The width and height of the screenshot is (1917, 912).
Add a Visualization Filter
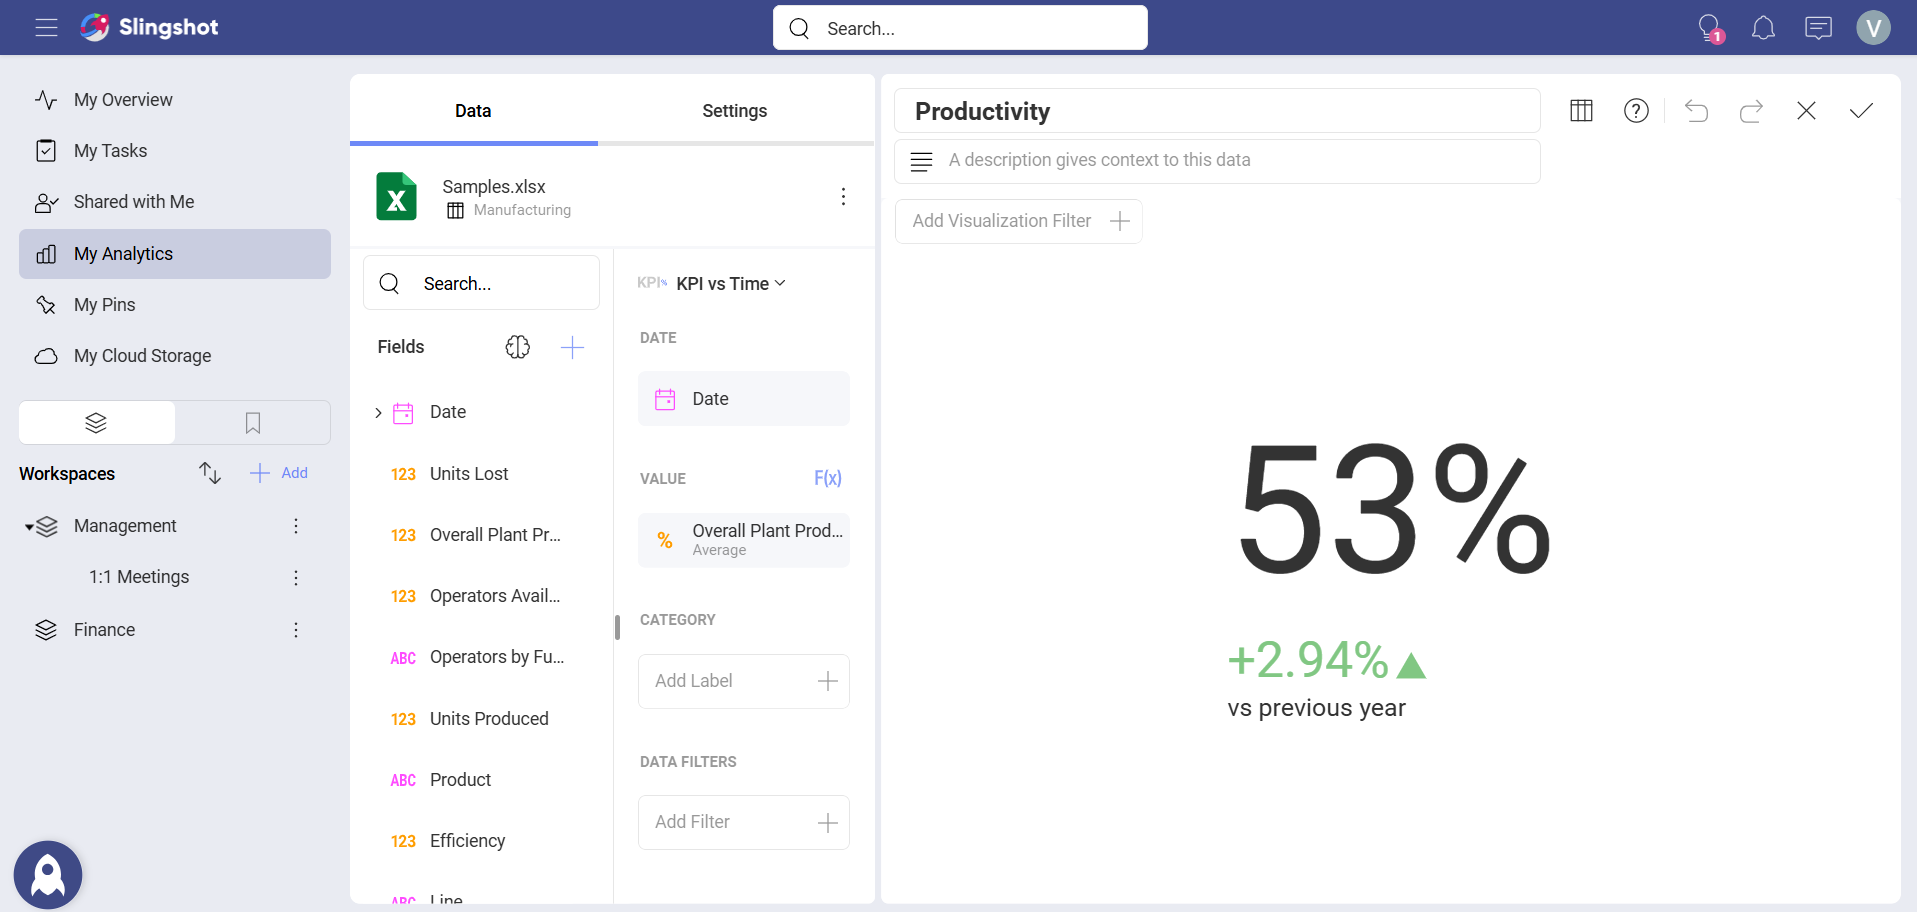[x=1018, y=221]
